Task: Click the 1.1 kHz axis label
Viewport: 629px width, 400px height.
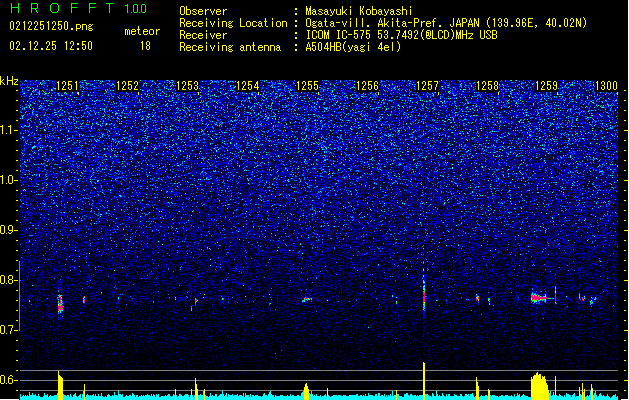Action: 8,130
